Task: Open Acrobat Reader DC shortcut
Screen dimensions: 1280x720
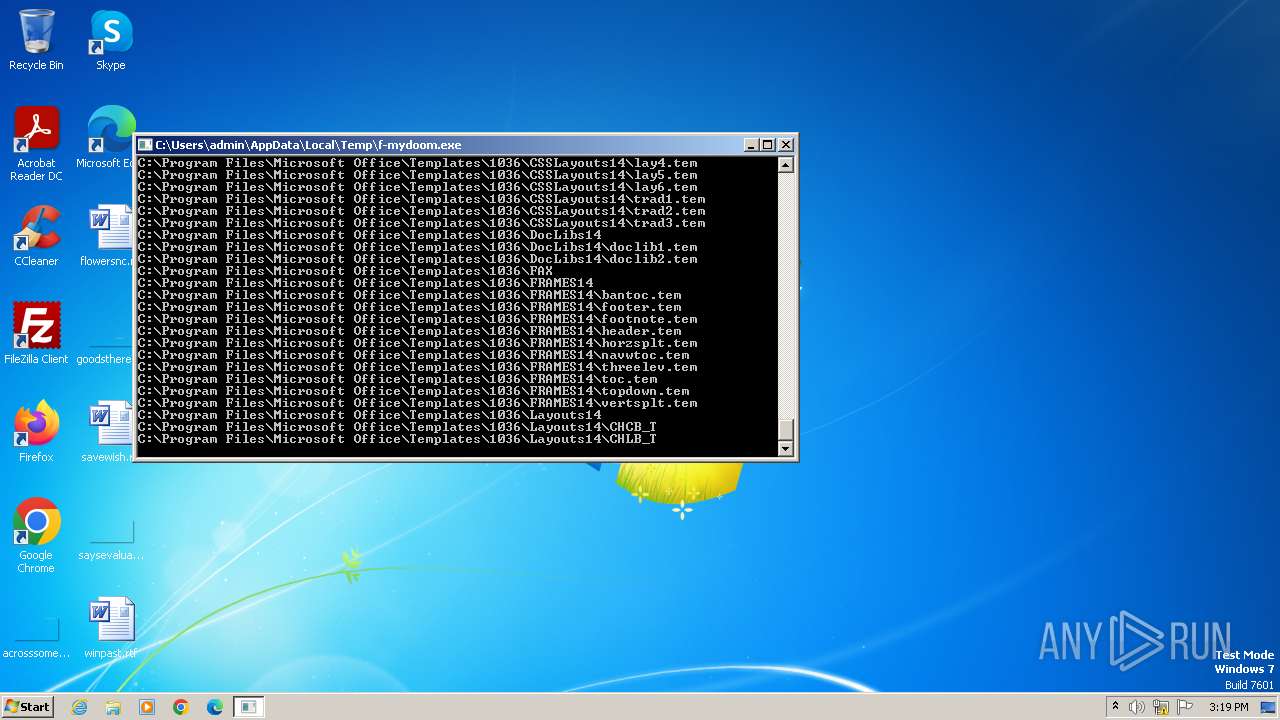Action: pos(36,144)
